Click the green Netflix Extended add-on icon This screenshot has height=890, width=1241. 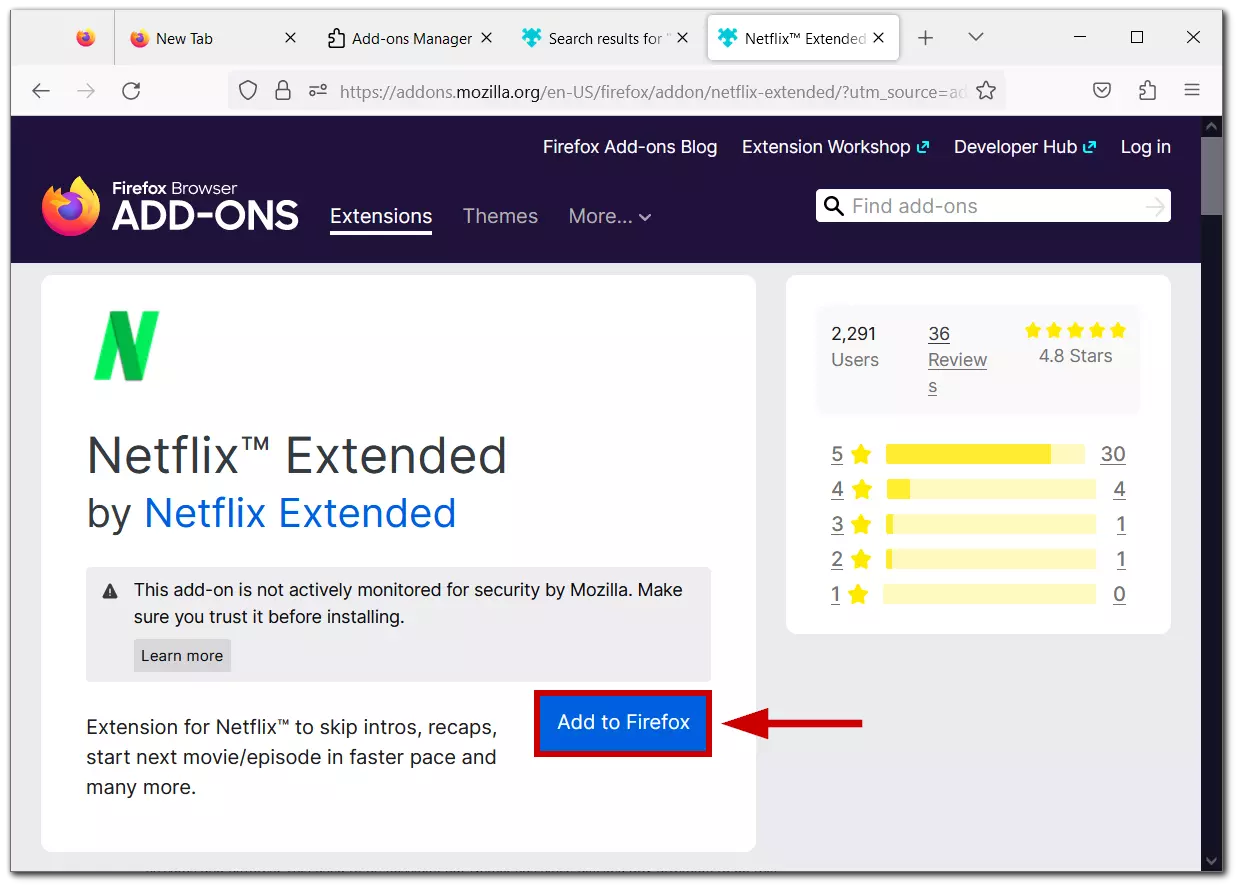127,346
